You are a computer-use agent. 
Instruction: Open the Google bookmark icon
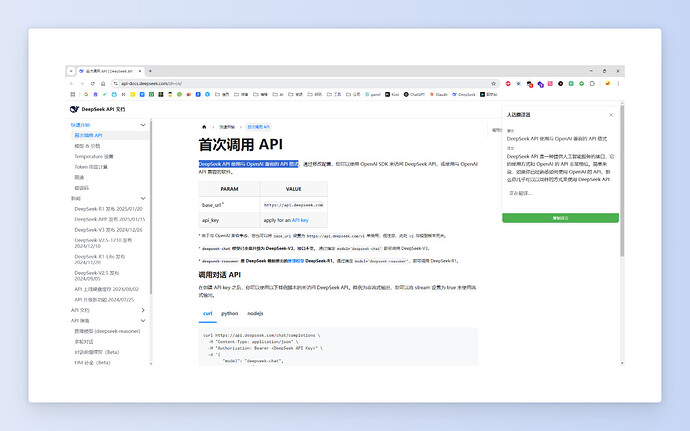tap(86, 94)
